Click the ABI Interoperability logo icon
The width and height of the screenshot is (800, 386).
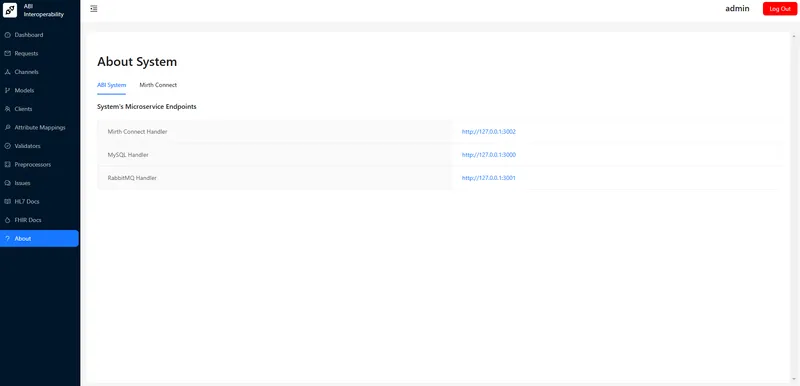(x=10, y=10)
